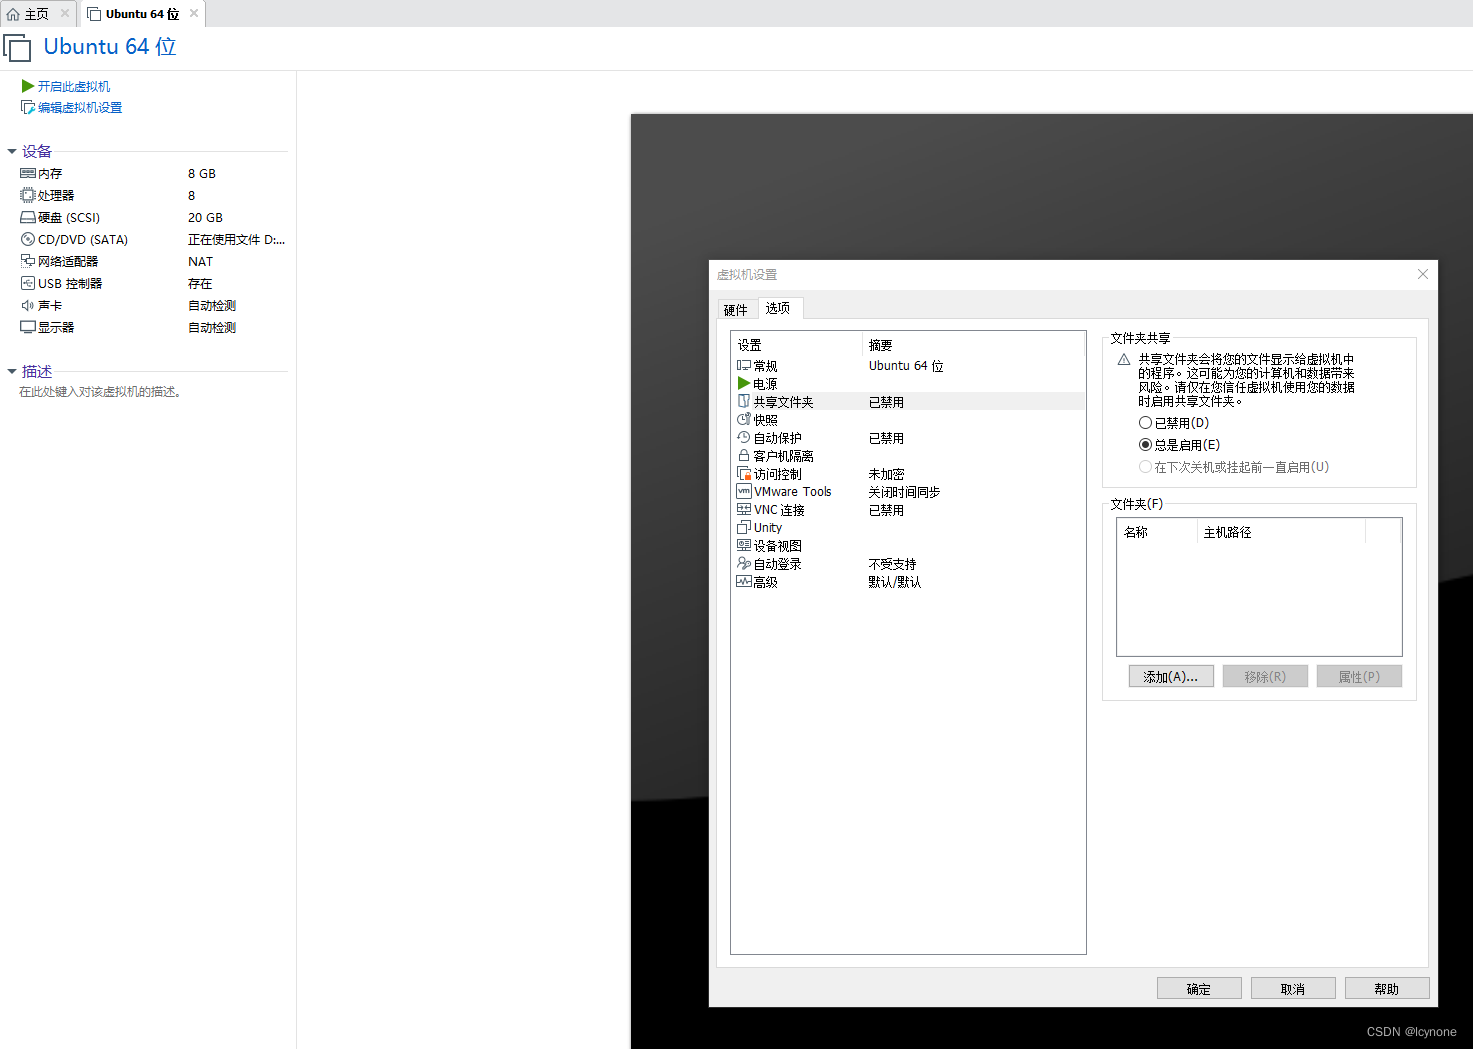Image resolution: width=1473 pixels, height=1049 pixels.
Task: Click the Ubuntu 64 位 page title
Action: click(x=110, y=47)
